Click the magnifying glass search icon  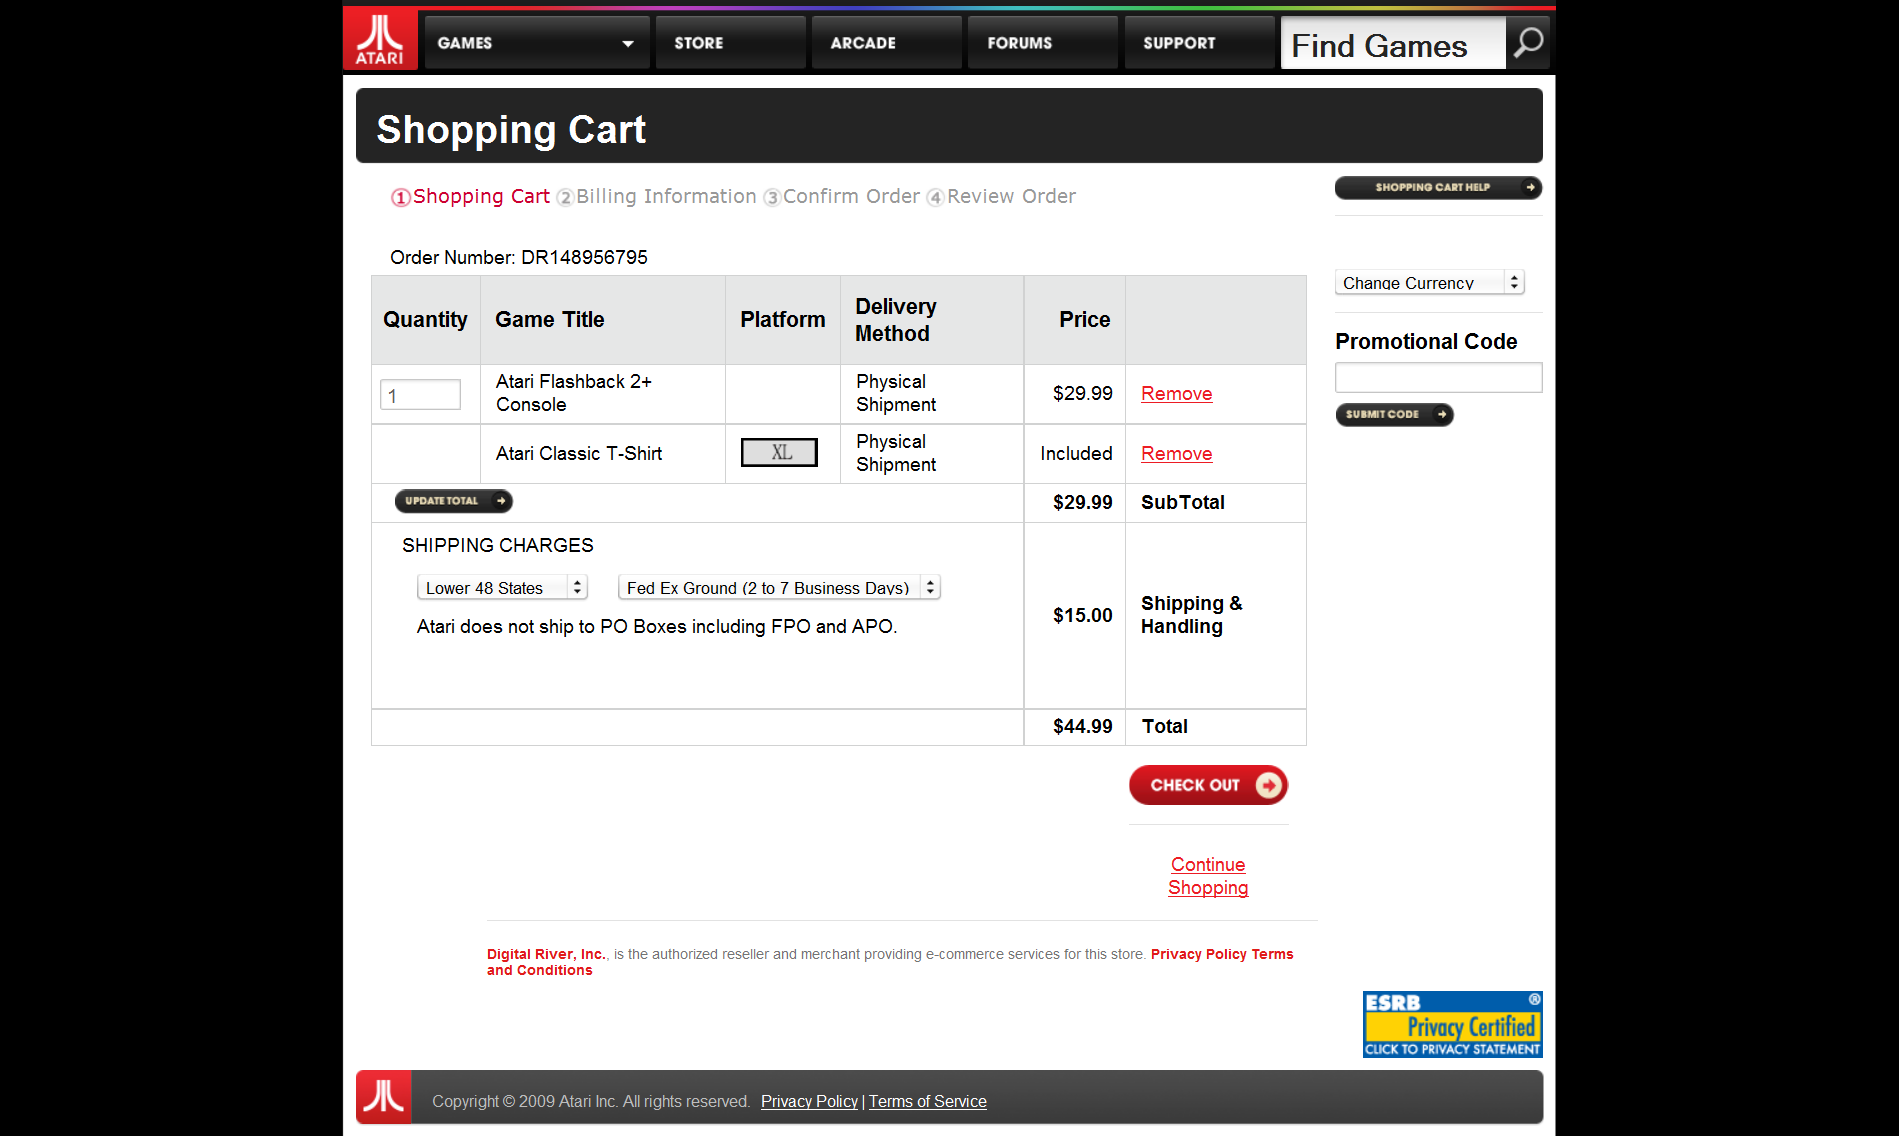coord(1528,43)
